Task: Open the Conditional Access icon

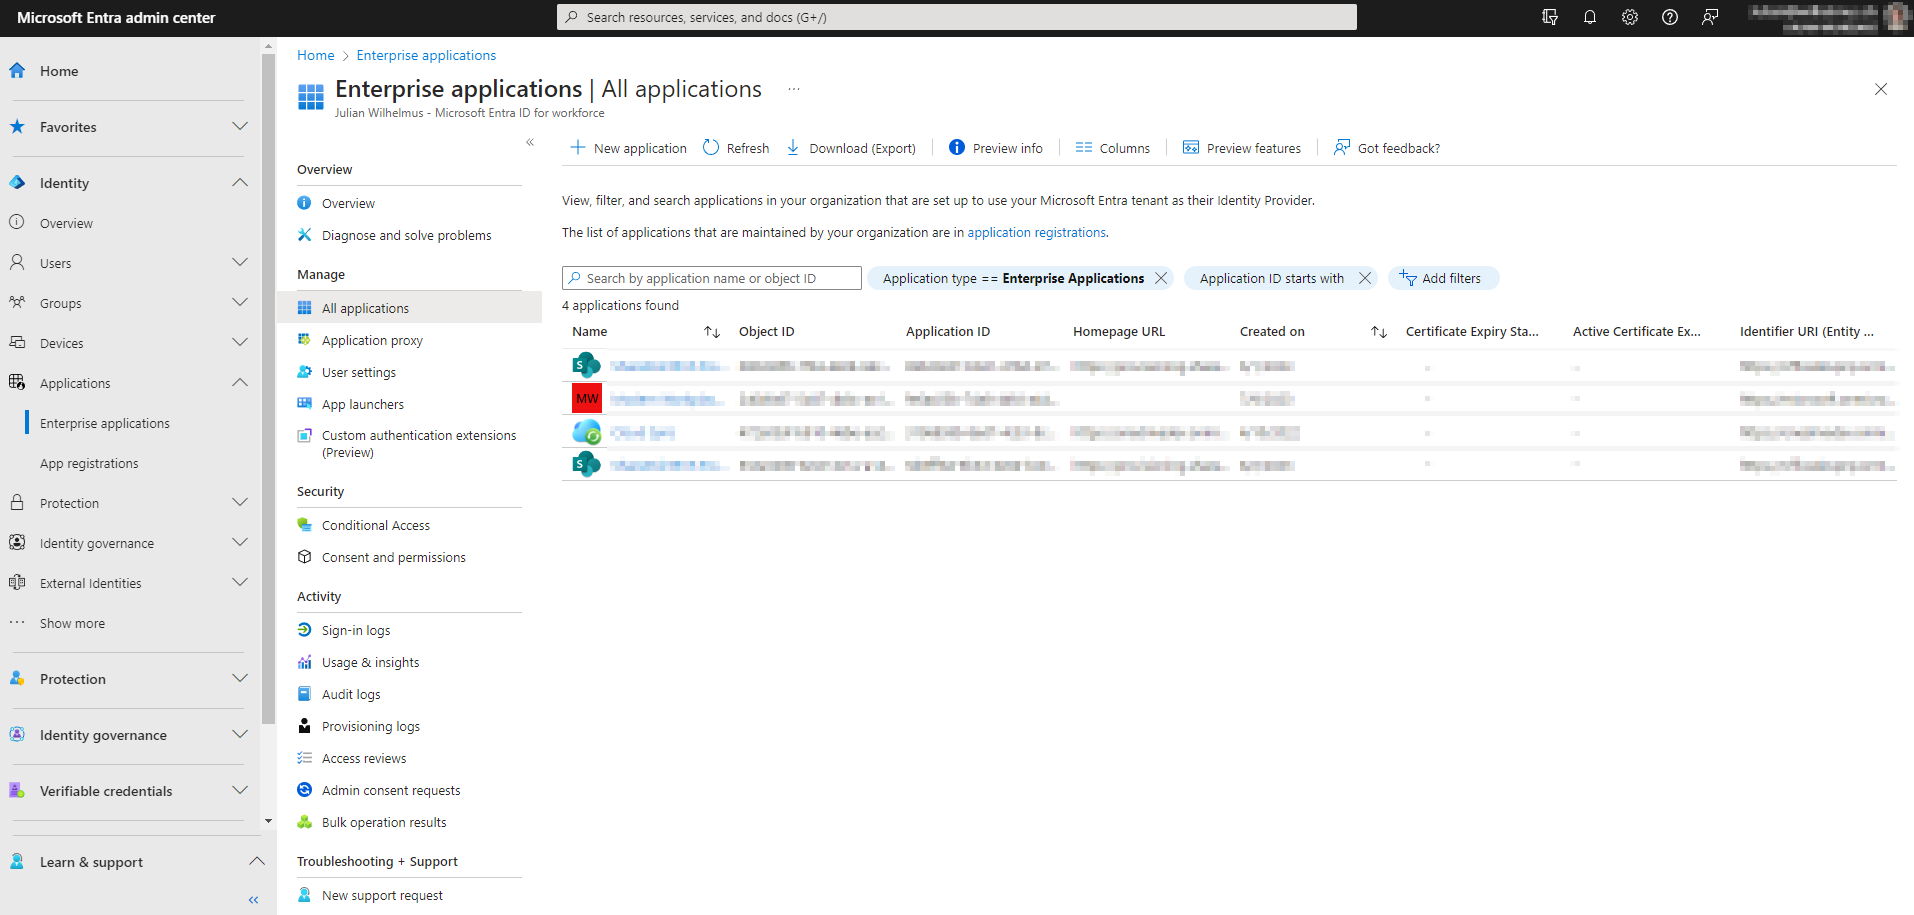Action: pyautogui.click(x=305, y=525)
